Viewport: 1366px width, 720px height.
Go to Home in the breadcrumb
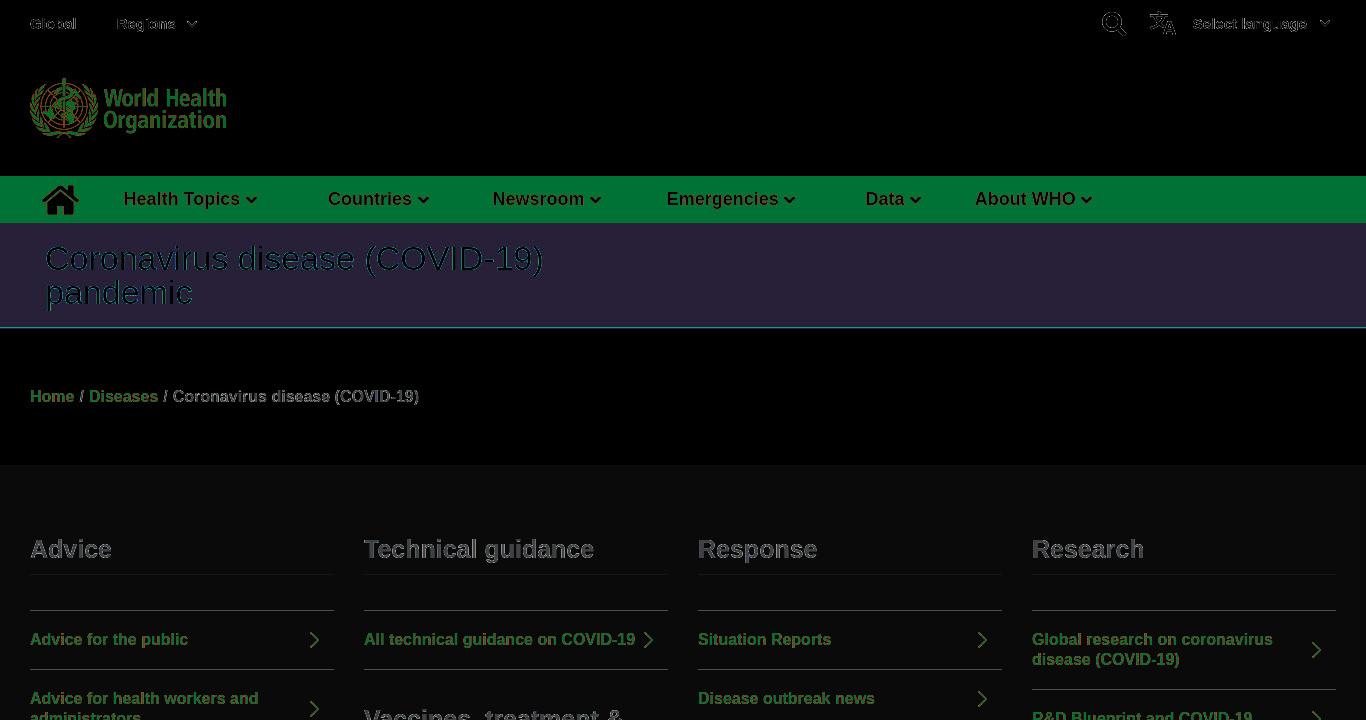[52, 396]
